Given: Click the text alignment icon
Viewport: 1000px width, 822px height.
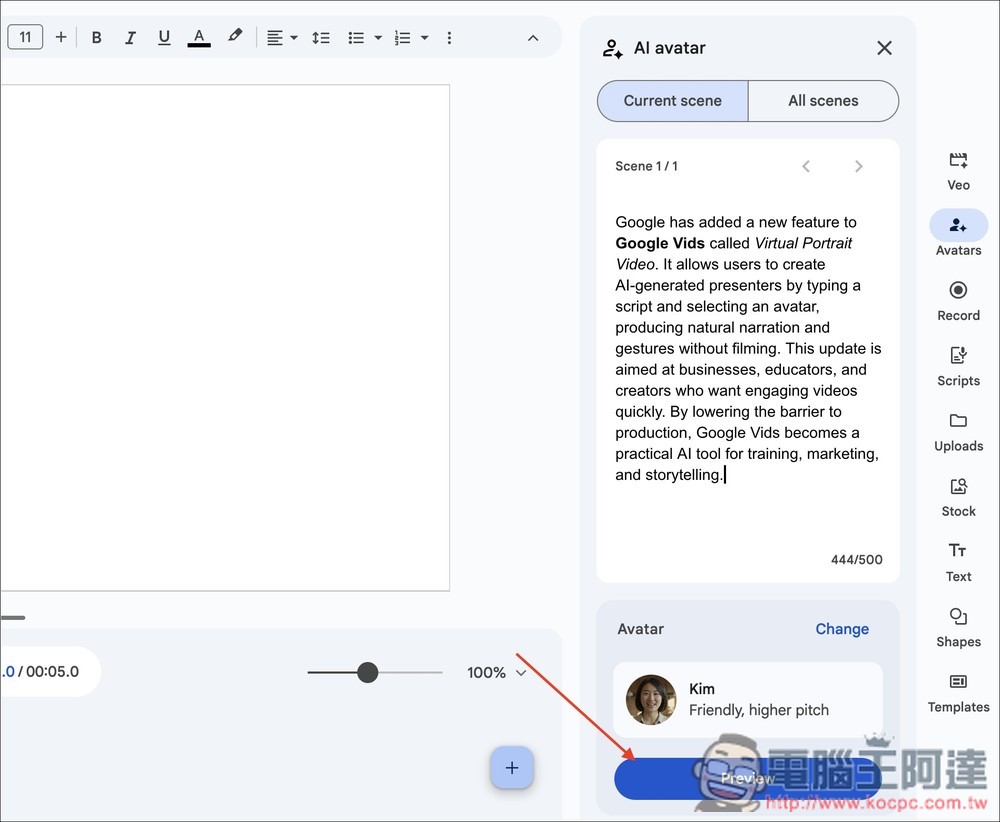Looking at the screenshot, I should [x=275, y=38].
